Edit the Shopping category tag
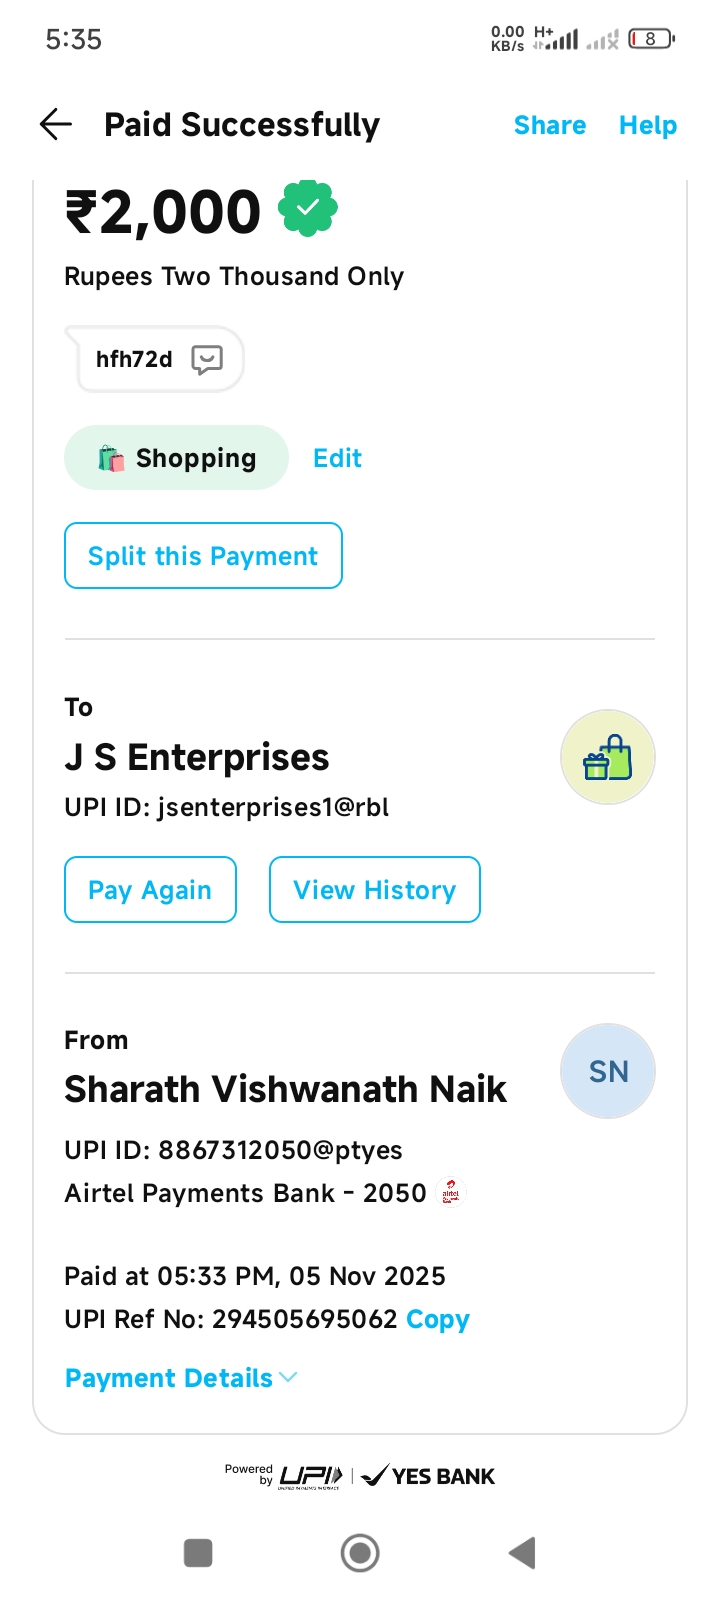 click(x=337, y=458)
